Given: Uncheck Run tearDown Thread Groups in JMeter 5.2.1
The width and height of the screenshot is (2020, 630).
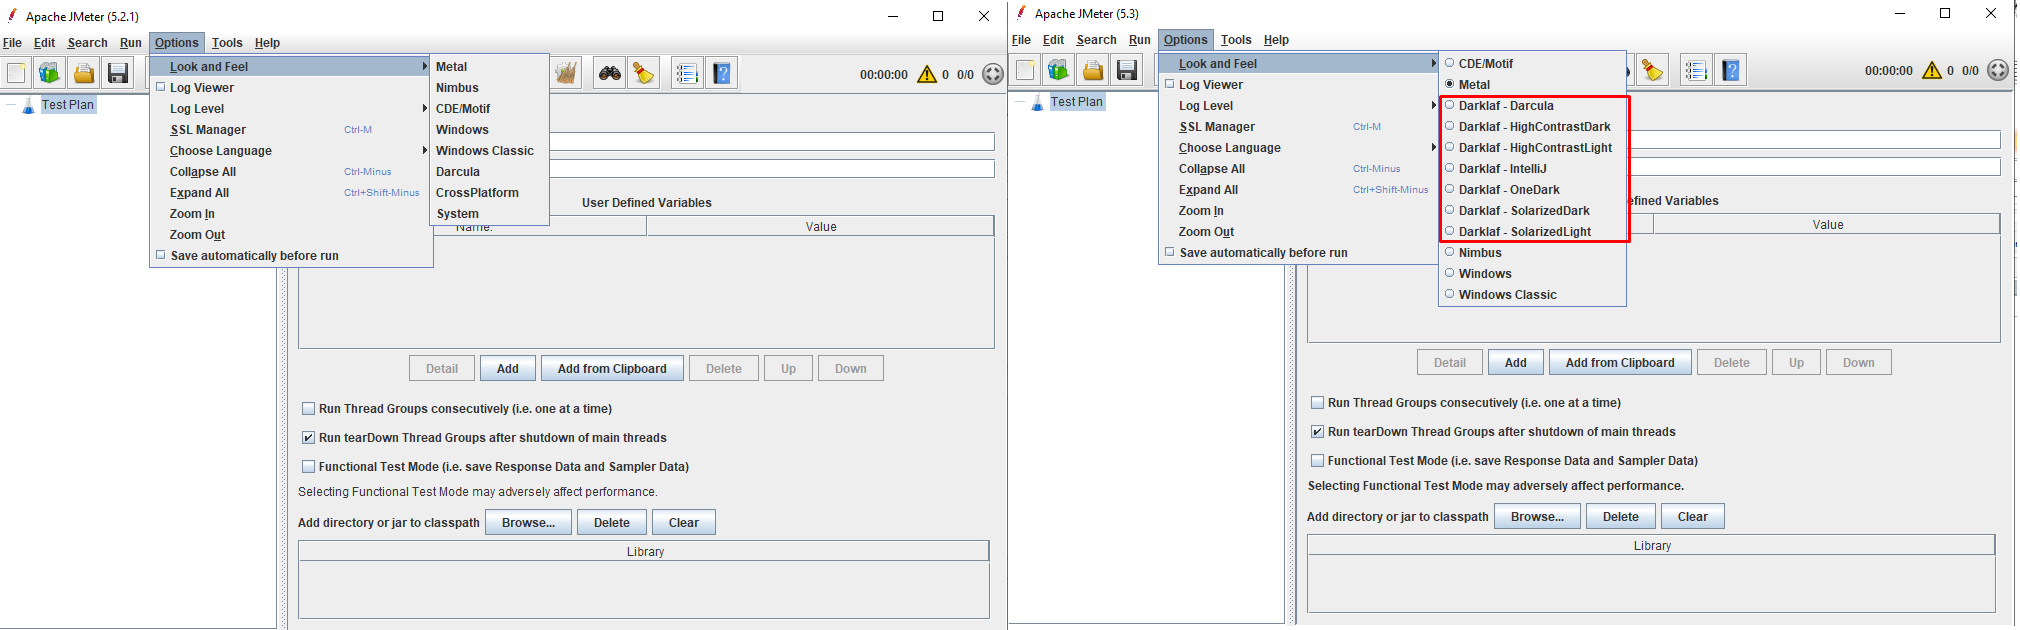Looking at the screenshot, I should (309, 437).
